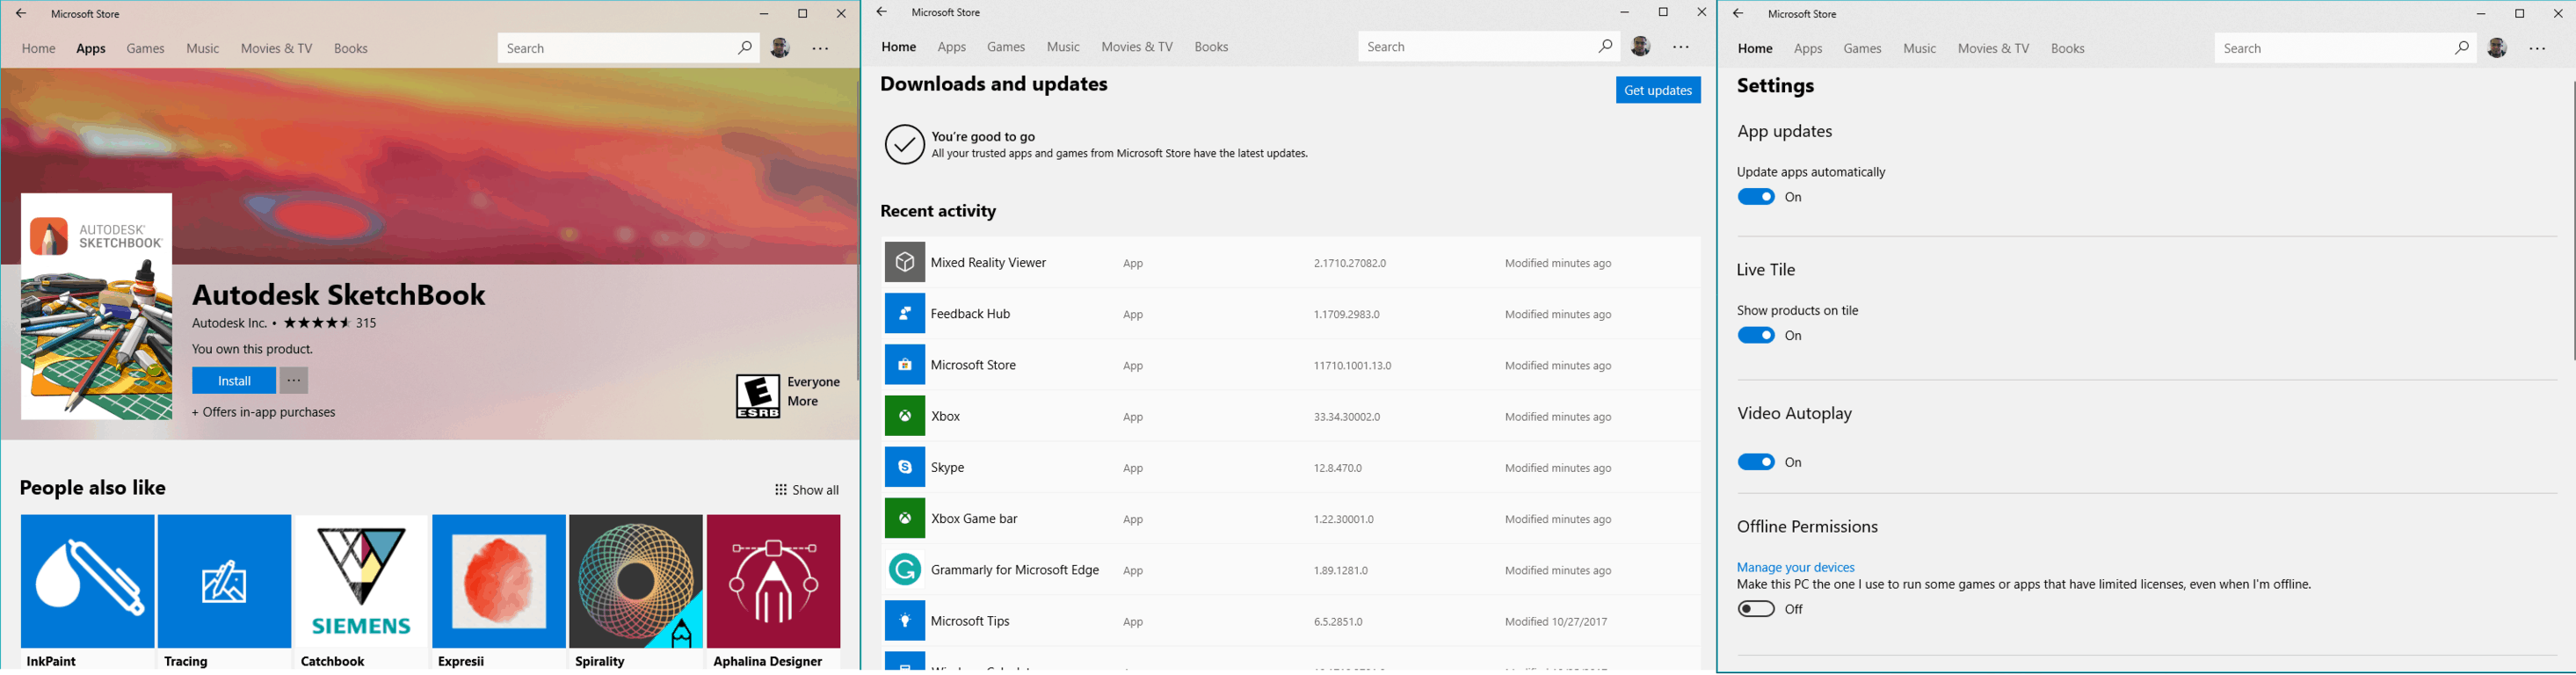Open user profile avatar in SketchBook window
Image resolution: width=2576 pixels, height=675 pixels.
780,48
